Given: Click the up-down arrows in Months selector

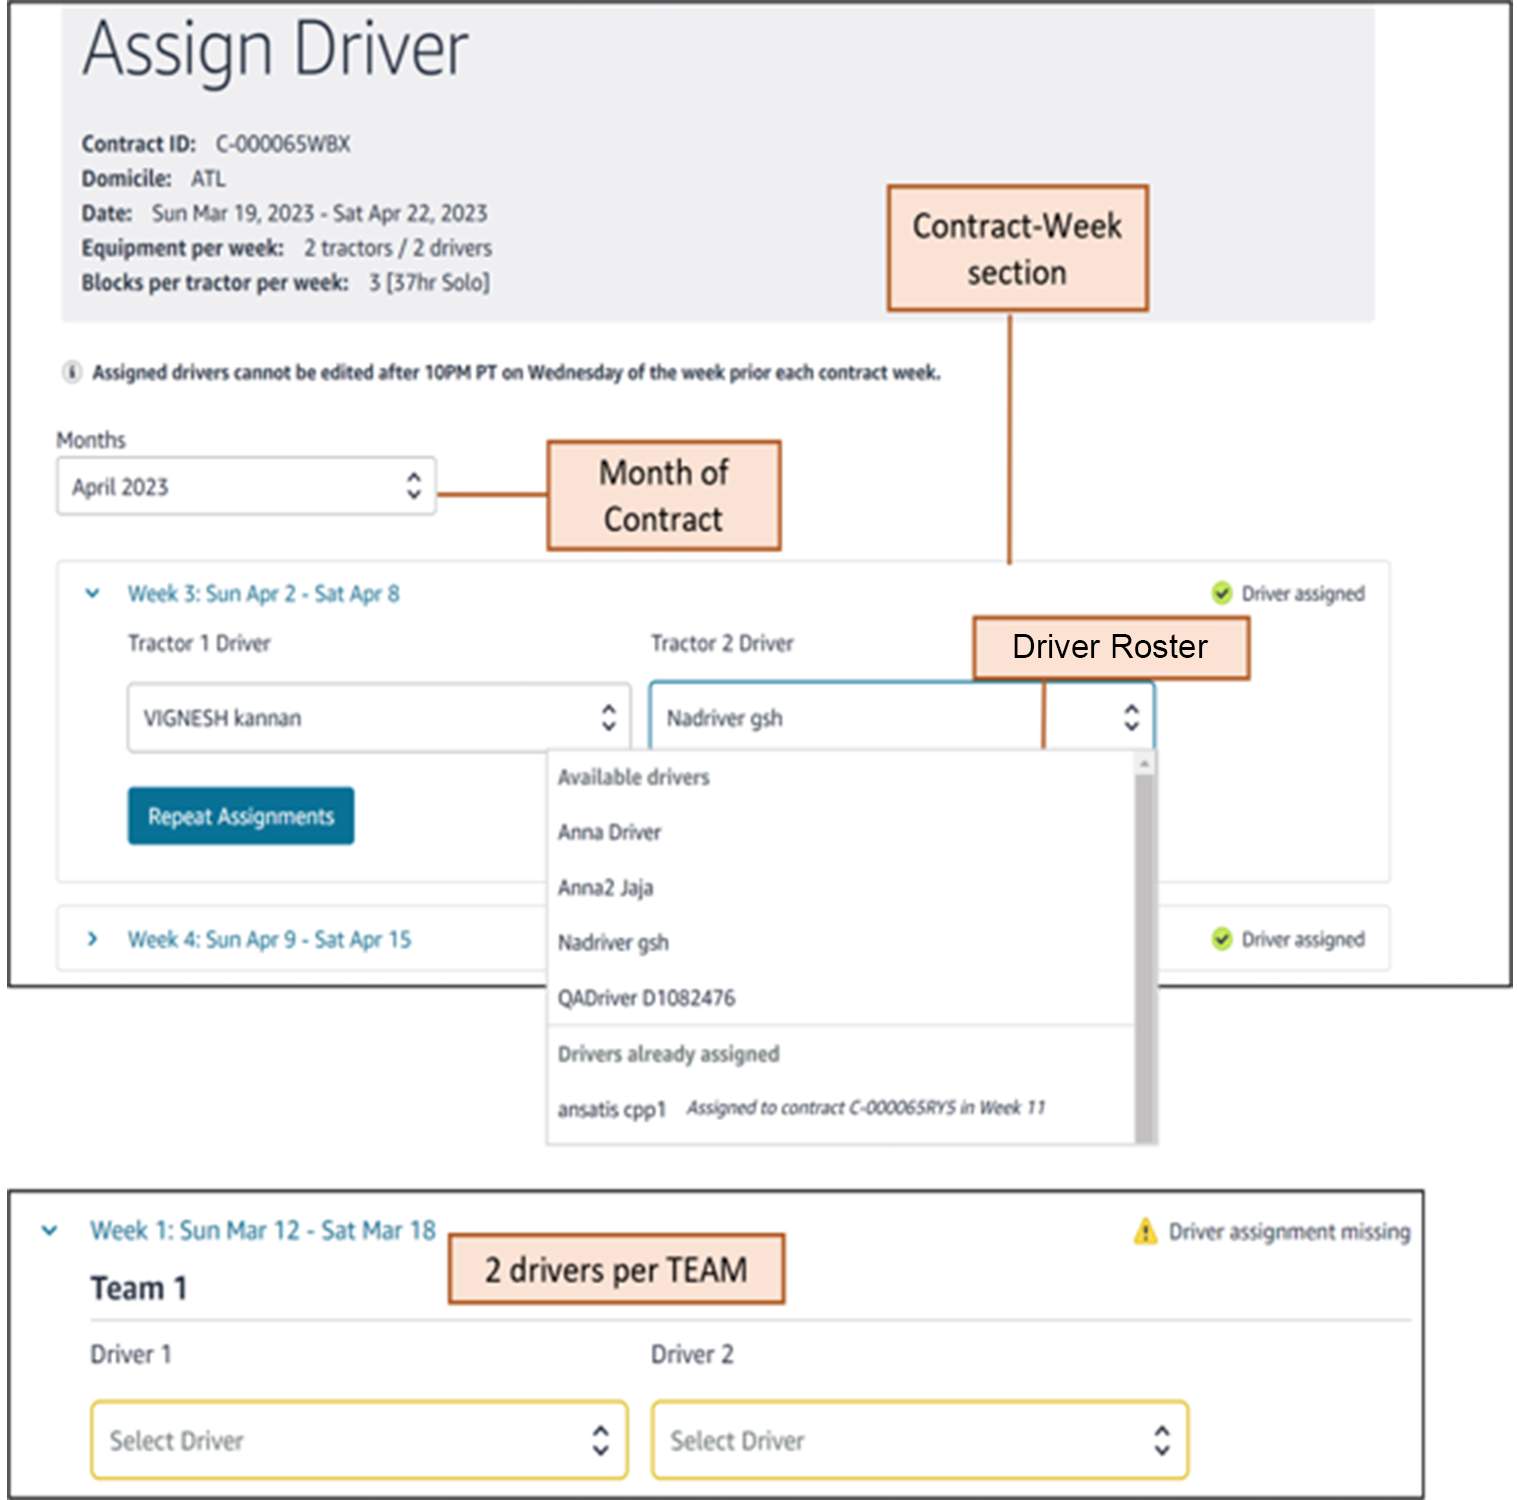Looking at the screenshot, I should click(x=413, y=486).
